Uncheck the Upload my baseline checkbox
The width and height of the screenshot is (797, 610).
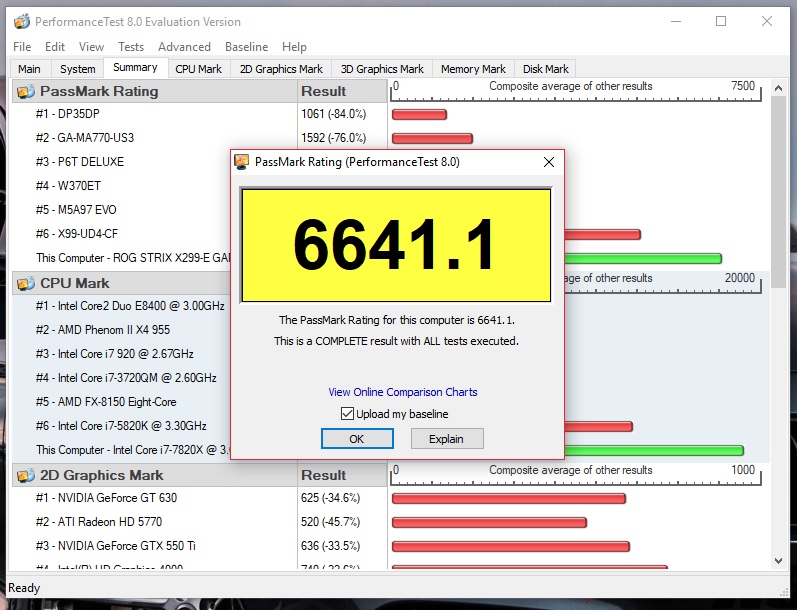[347, 414]
